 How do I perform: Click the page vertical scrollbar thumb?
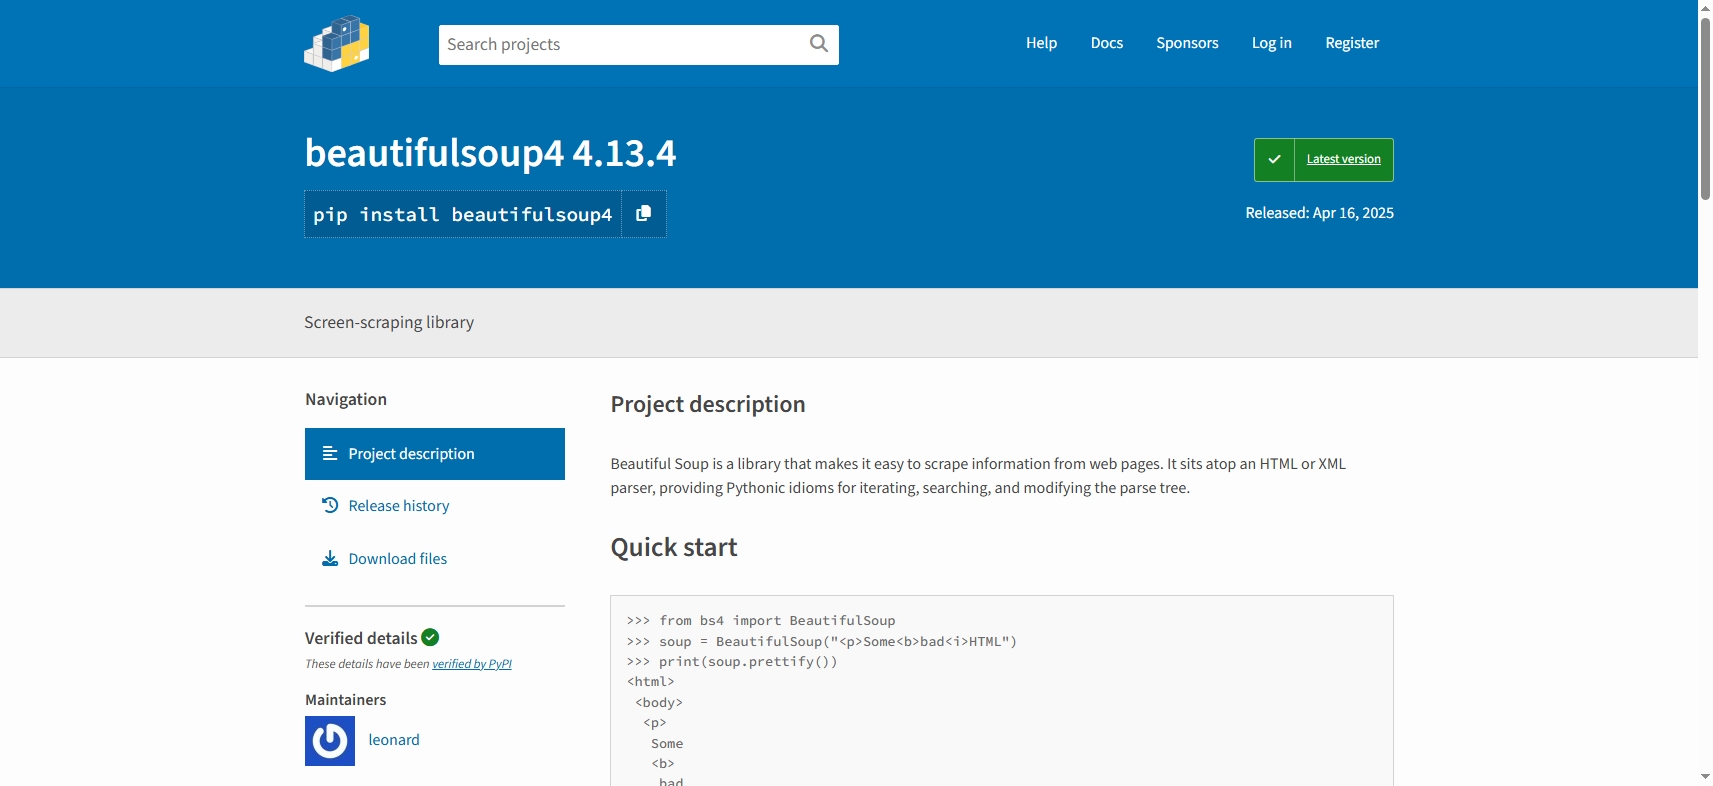click(1705, 108)
